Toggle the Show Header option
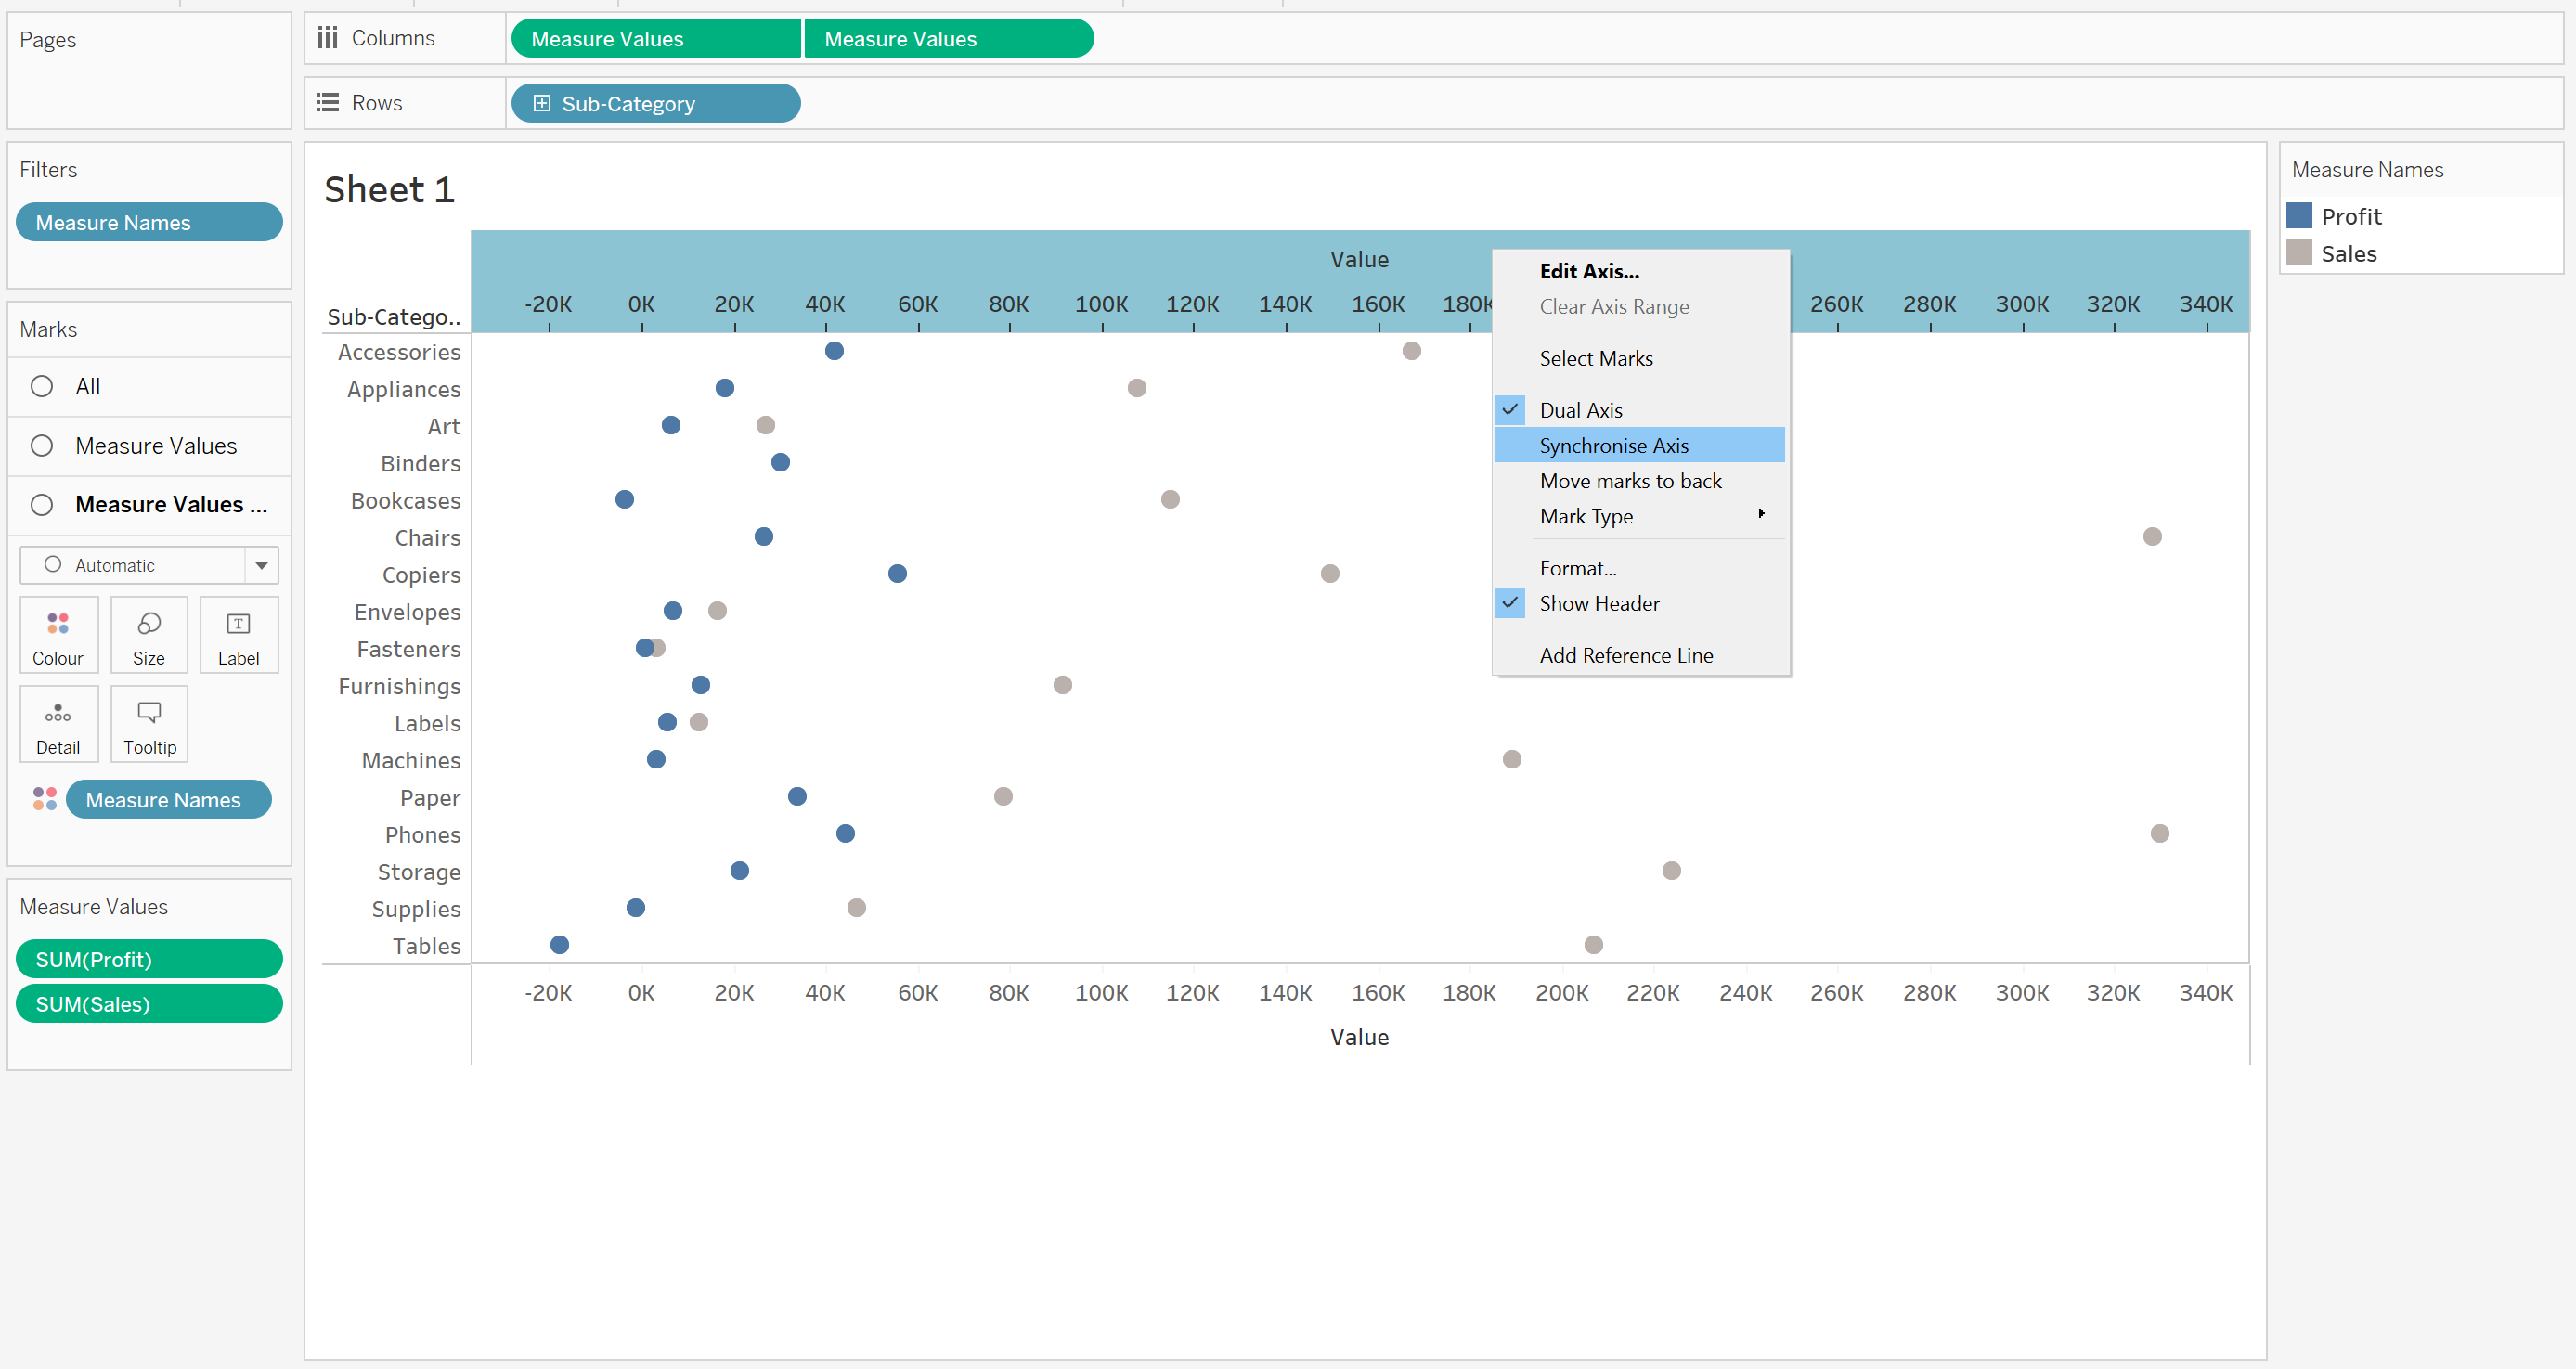 [x=1598, y=603]
